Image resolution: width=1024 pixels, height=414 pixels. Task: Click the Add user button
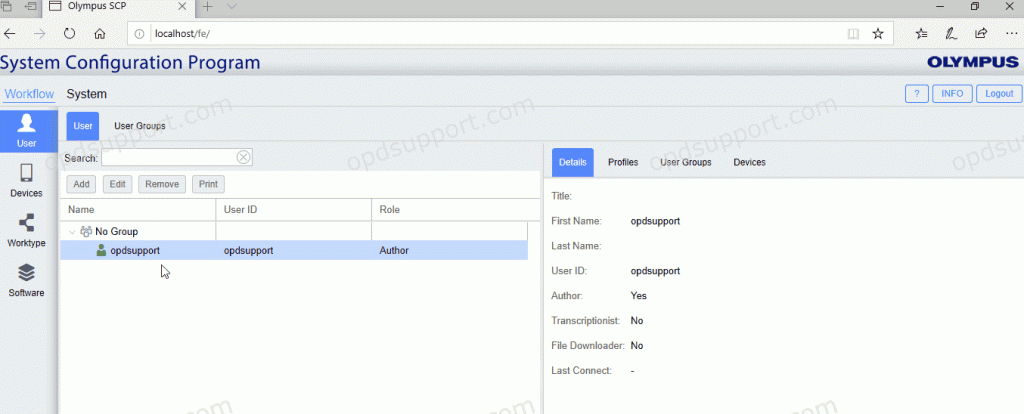tap(82, 184)
